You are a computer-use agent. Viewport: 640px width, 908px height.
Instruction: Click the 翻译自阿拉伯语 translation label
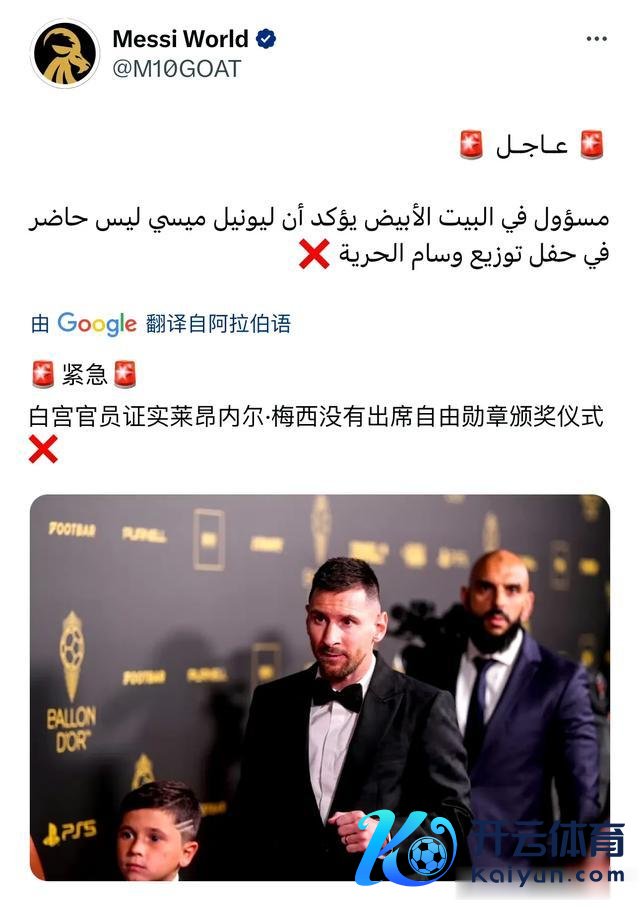[x=218, y=323]
